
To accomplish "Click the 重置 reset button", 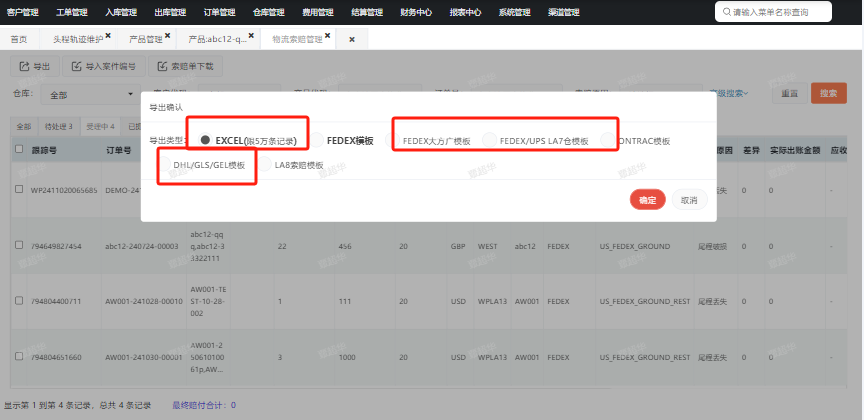I will click(790, 93).
